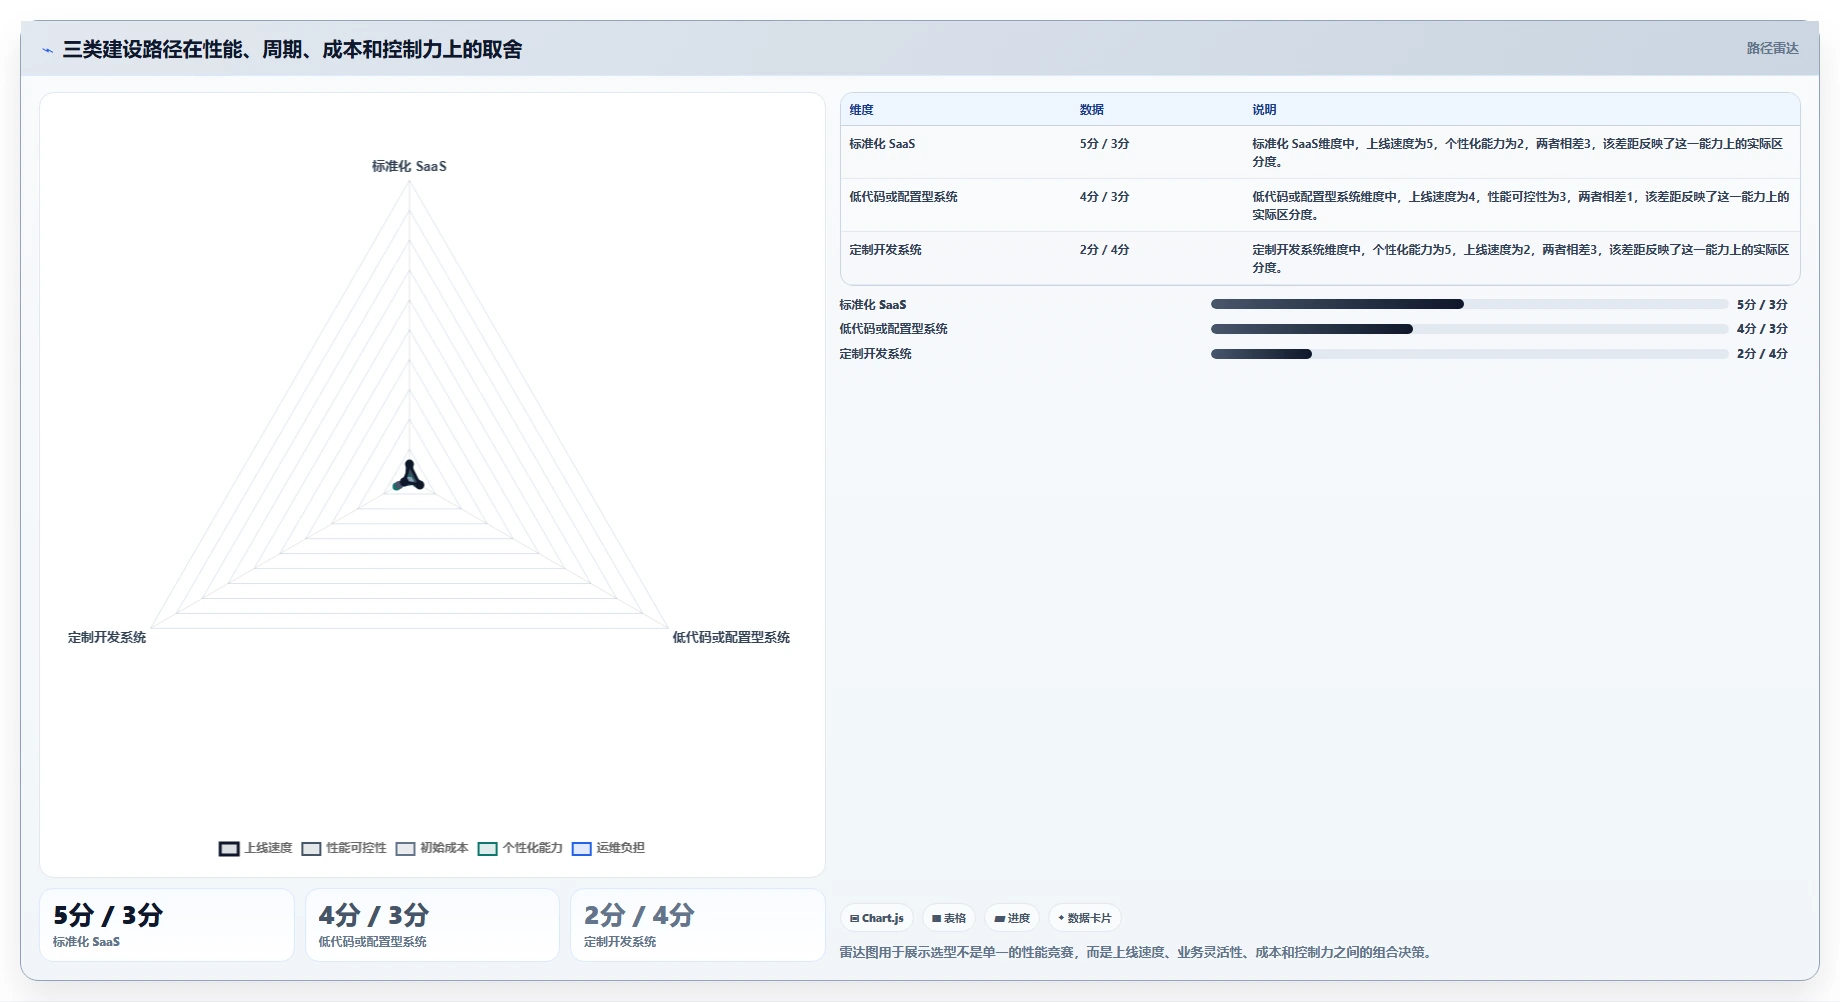This screenshot has width=1840, height=1002.
Task: Click the 定制开发系统 progress bar
Action: coord(1469,354)
